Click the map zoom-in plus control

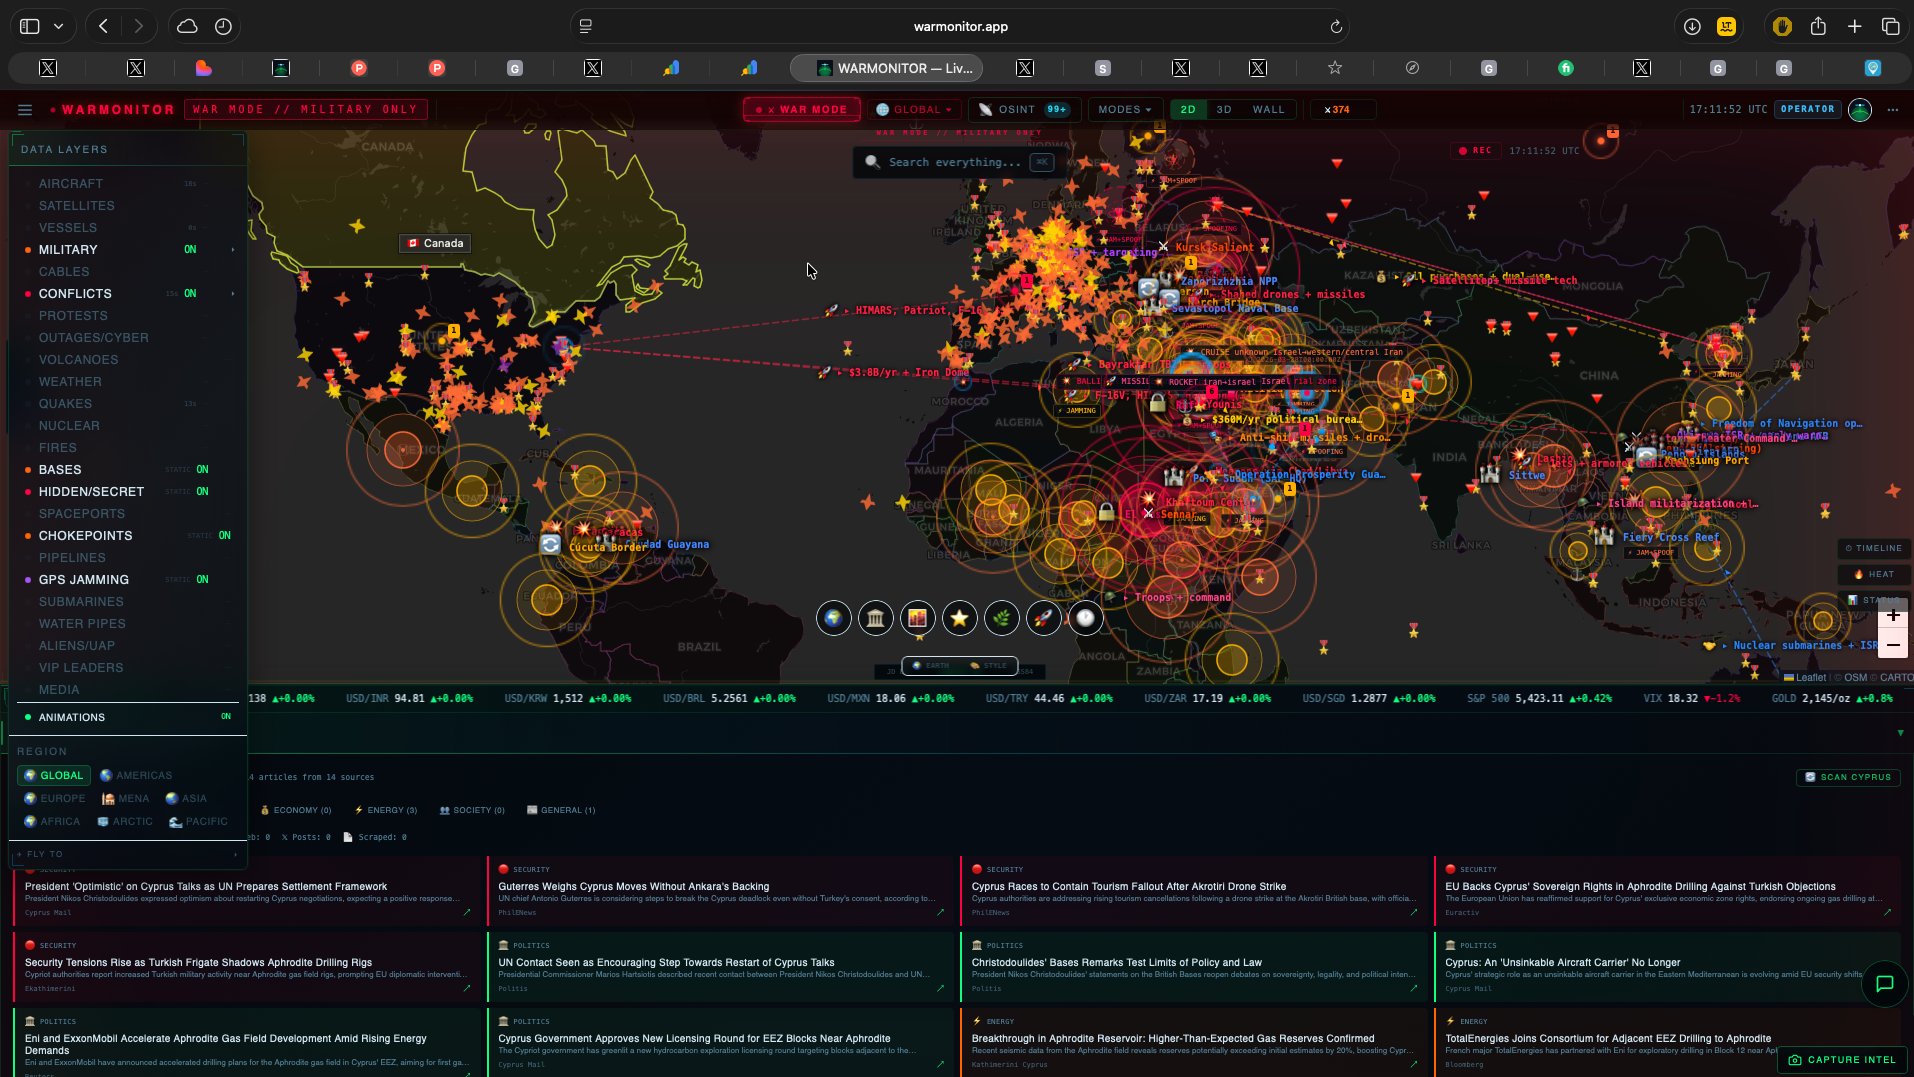coord(1892,616)
